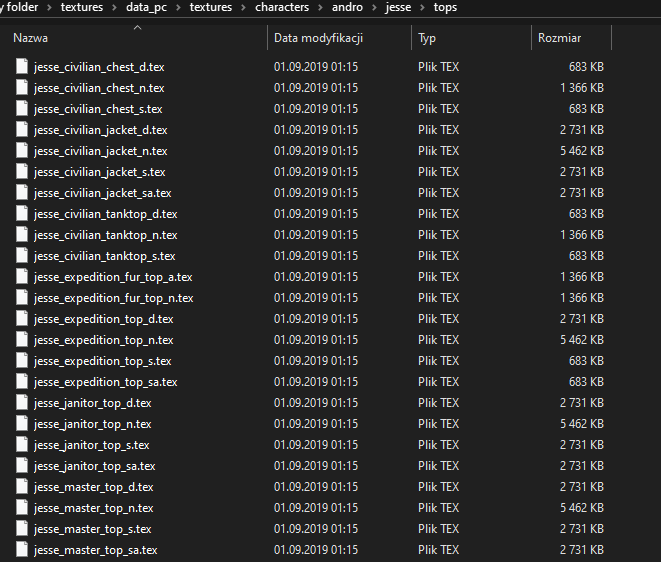661x562 pixels.
Task: Click file icon of jesse_master_top_sa.tex
Action: click(x=22, y=550)
